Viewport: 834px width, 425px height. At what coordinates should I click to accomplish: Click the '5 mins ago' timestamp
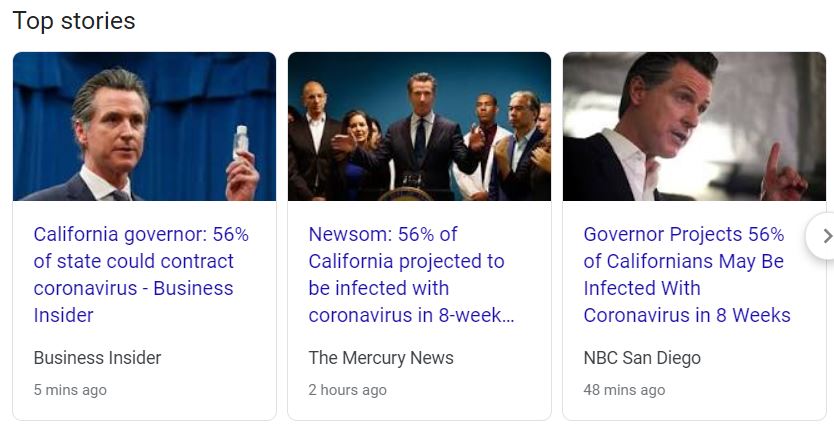pyautogui.click(x=70, y=390)
